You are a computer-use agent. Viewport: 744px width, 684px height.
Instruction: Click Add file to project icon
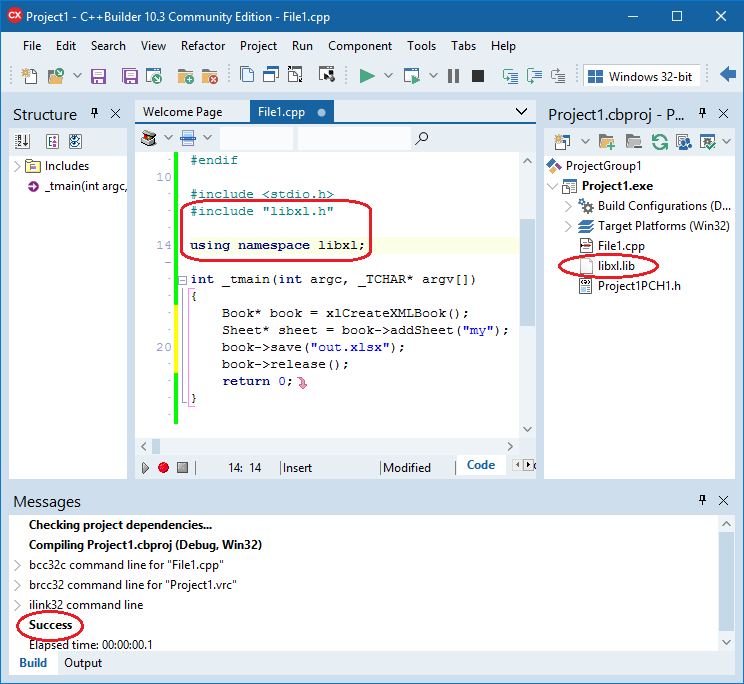(x=186, y=76)
